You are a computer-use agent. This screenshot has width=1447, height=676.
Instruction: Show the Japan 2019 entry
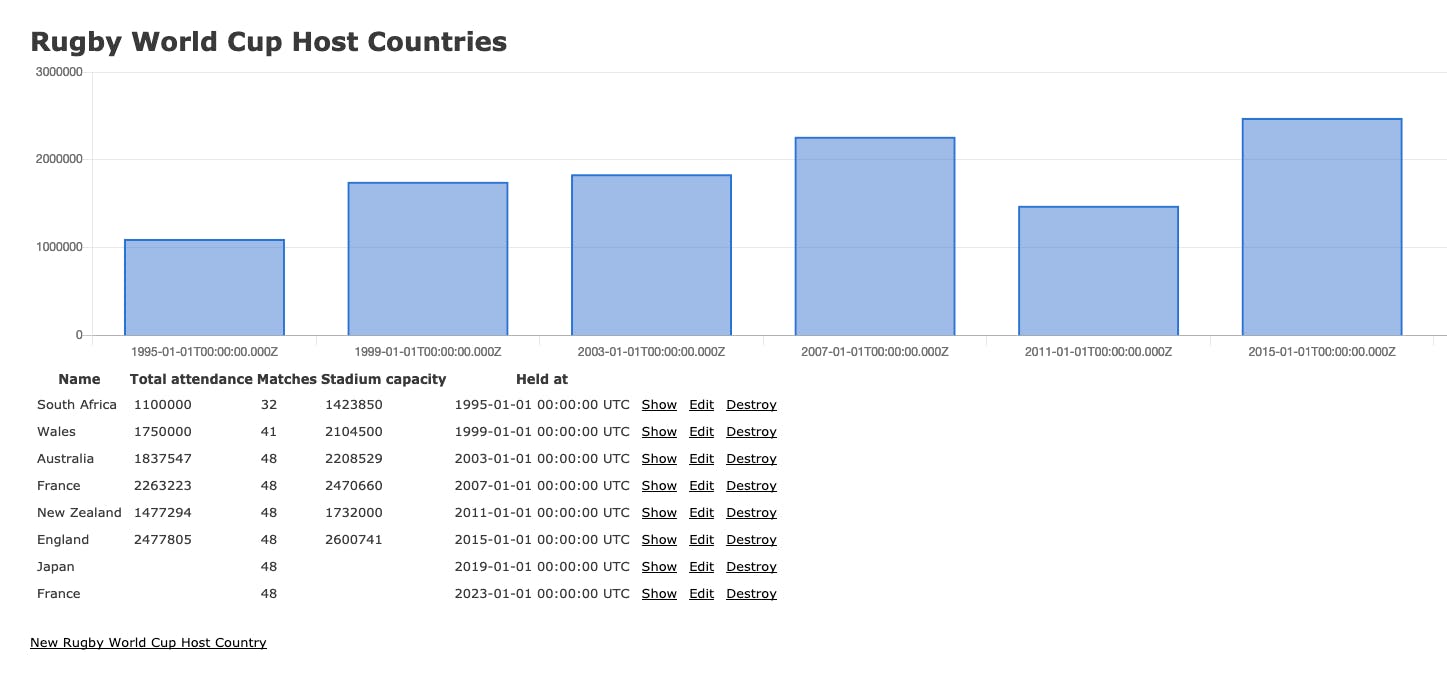[658, 566]
